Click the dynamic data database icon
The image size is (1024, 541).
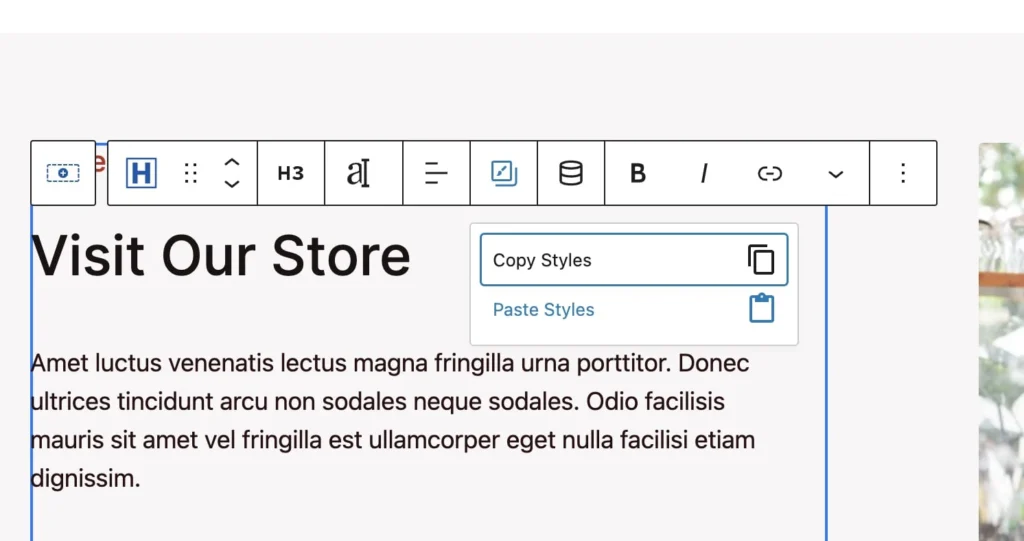tap(570, 173)
